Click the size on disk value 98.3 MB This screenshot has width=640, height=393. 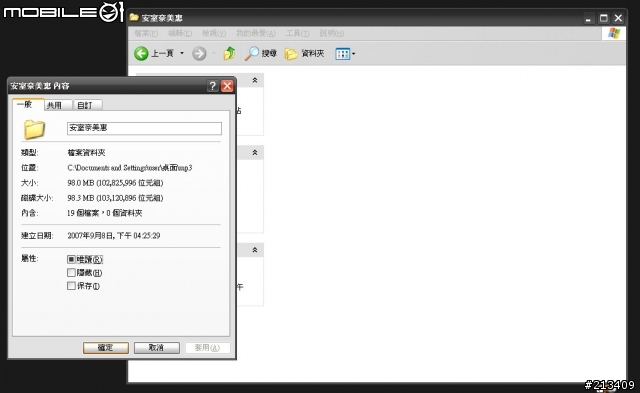pyautogui.click(x=115, y=198)
